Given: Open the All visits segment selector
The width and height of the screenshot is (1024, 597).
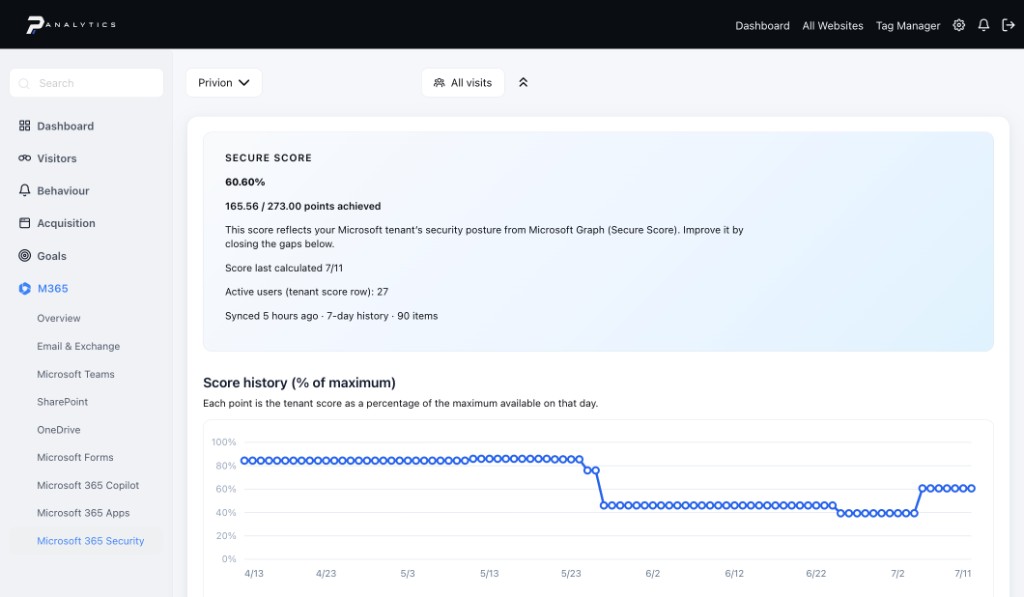Looking at the screenshot, I should tap(462, 83).
